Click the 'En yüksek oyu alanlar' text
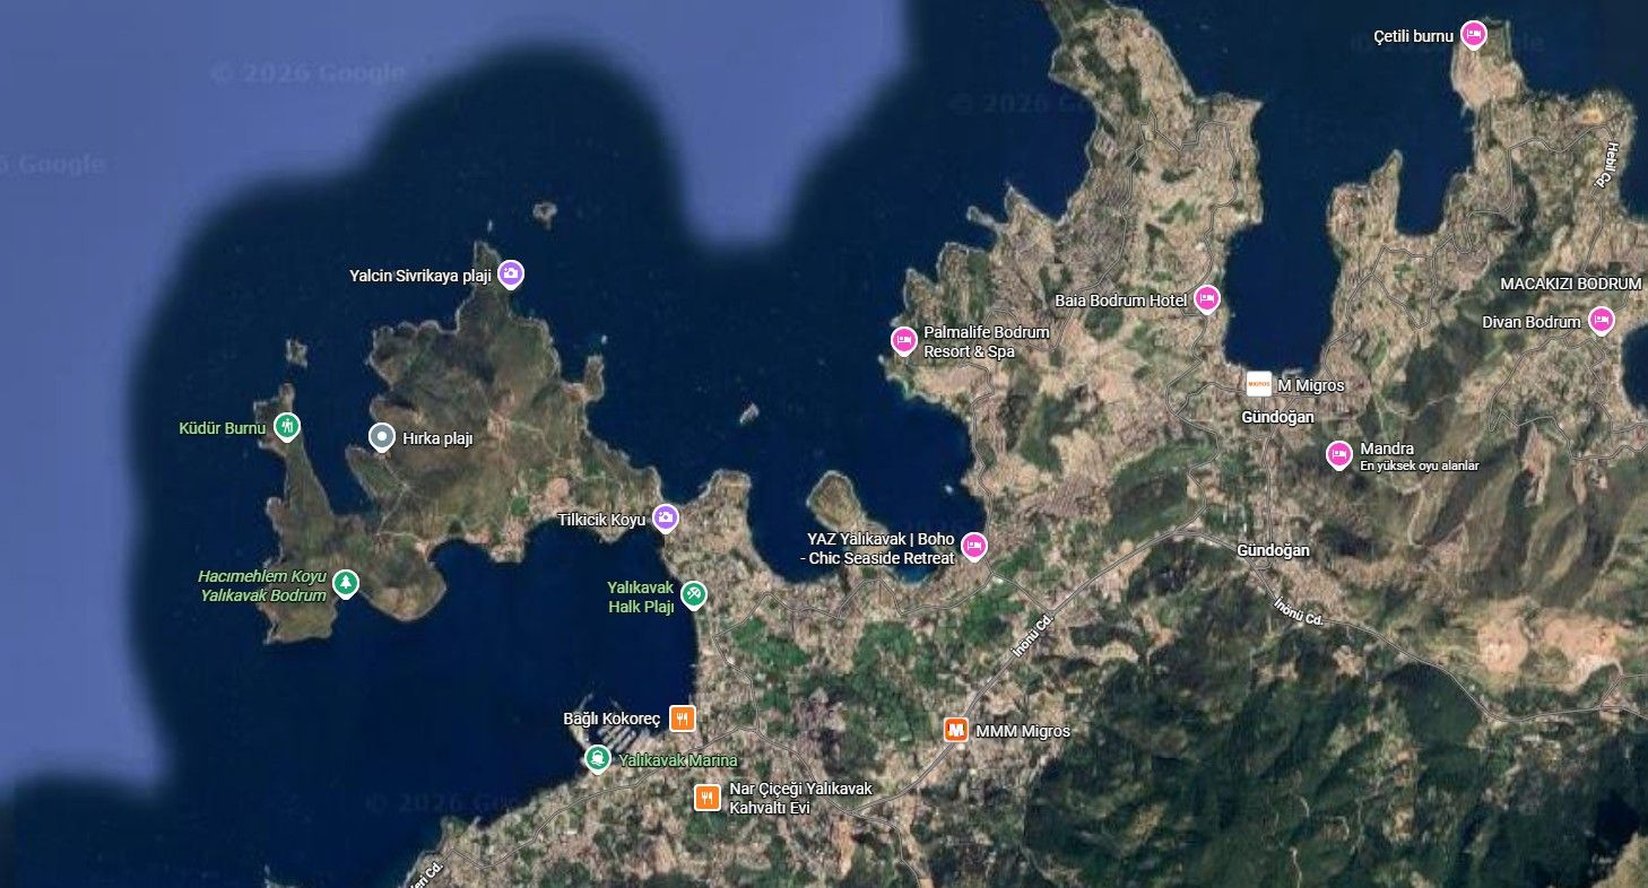The width and height of the screenshot is (1648, 888). [1419, 466]
